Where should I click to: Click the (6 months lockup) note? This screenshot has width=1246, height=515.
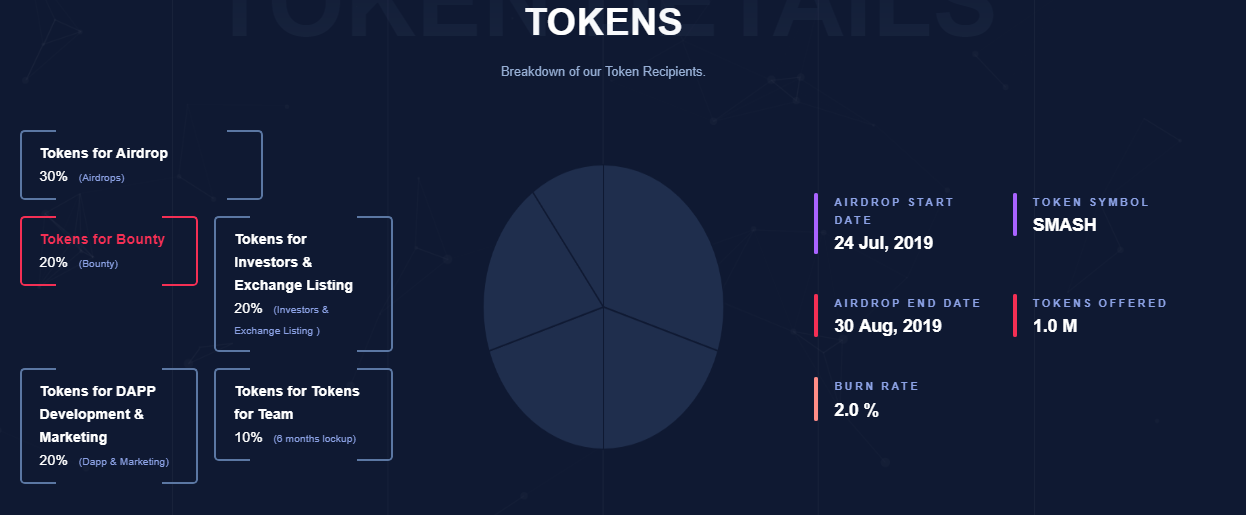click(314, 438)
